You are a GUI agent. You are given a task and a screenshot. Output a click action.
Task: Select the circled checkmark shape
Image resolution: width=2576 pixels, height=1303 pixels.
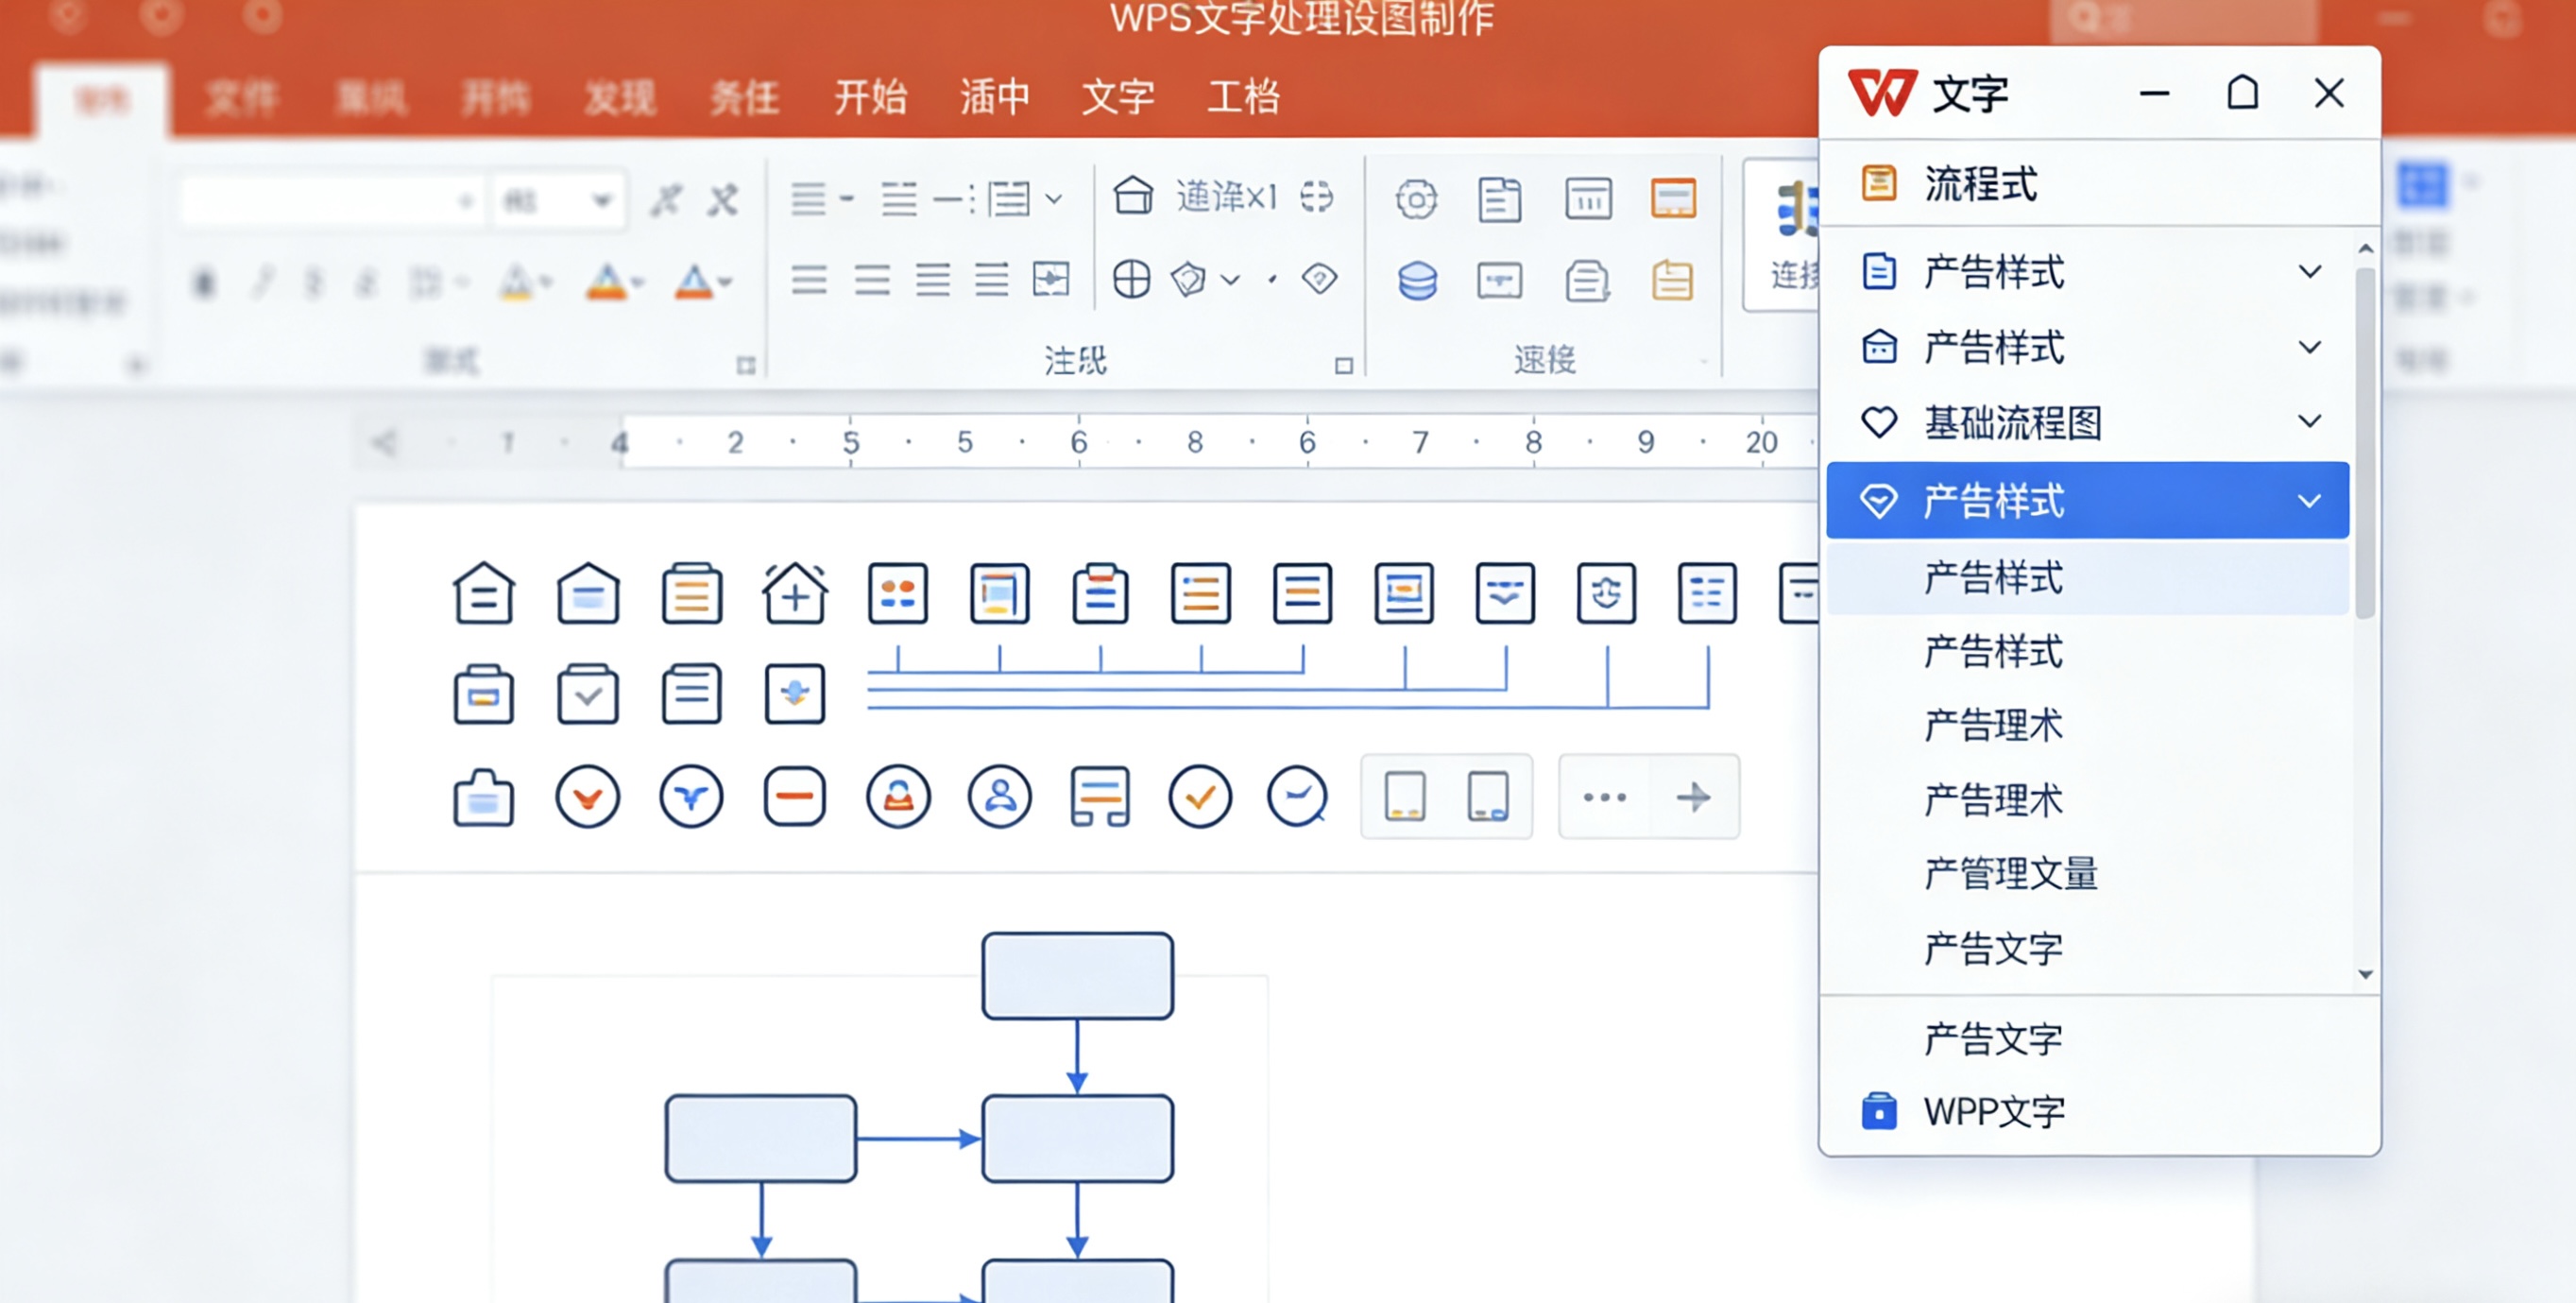pyautogui.click(x=1202, y=797)
